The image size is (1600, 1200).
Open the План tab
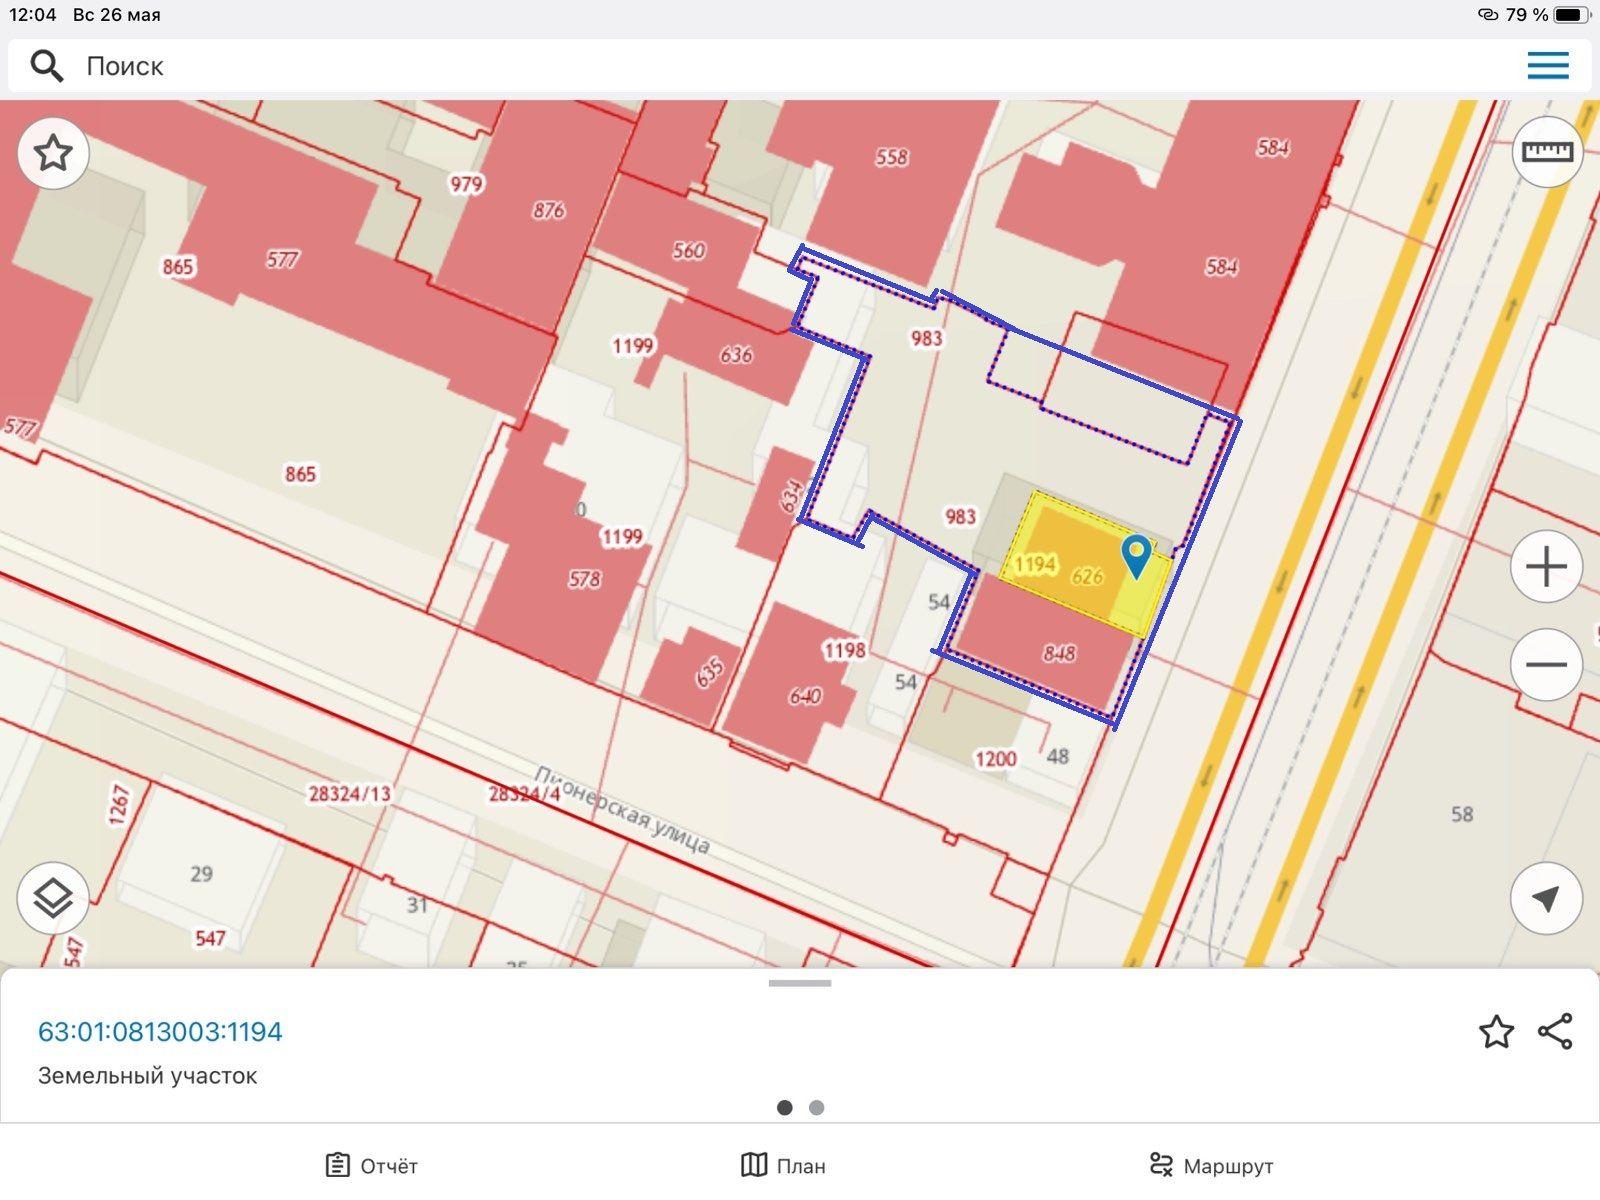click(783, 1165)
